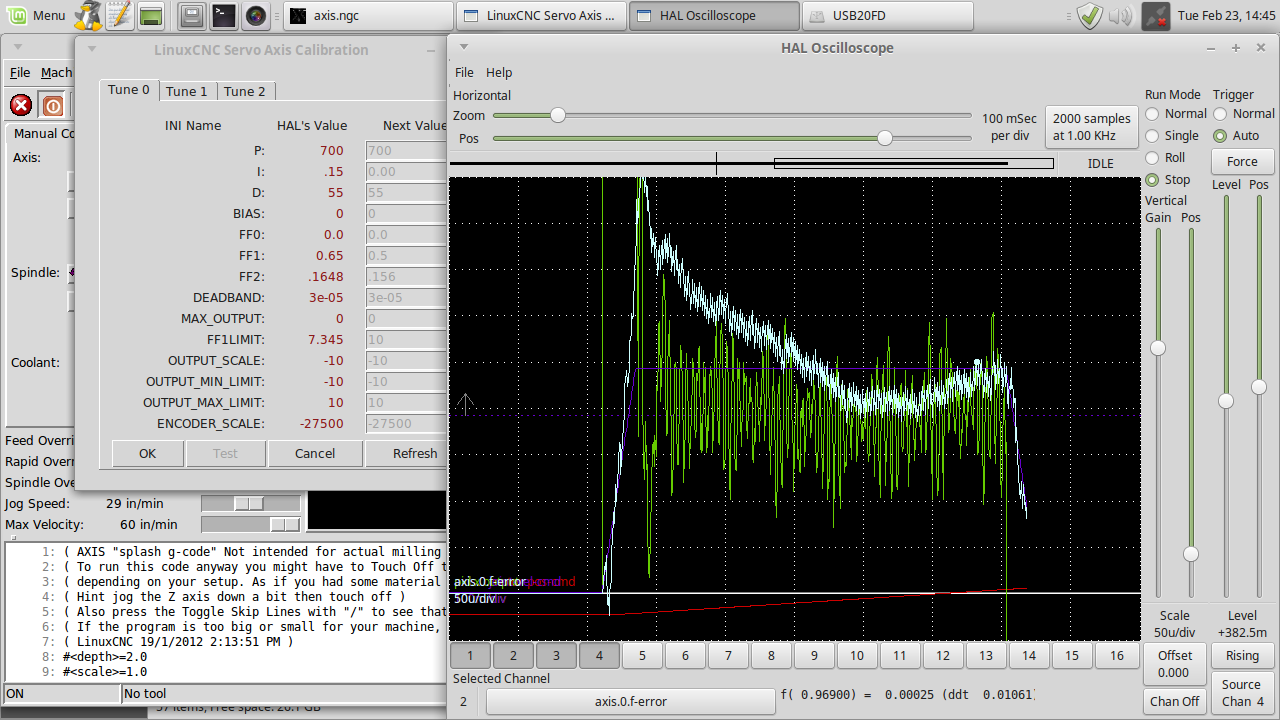The height and width of the screenshot is (720, 1280).
Task: Select Run Mode Normal radio button
Action: (1153, 114)
